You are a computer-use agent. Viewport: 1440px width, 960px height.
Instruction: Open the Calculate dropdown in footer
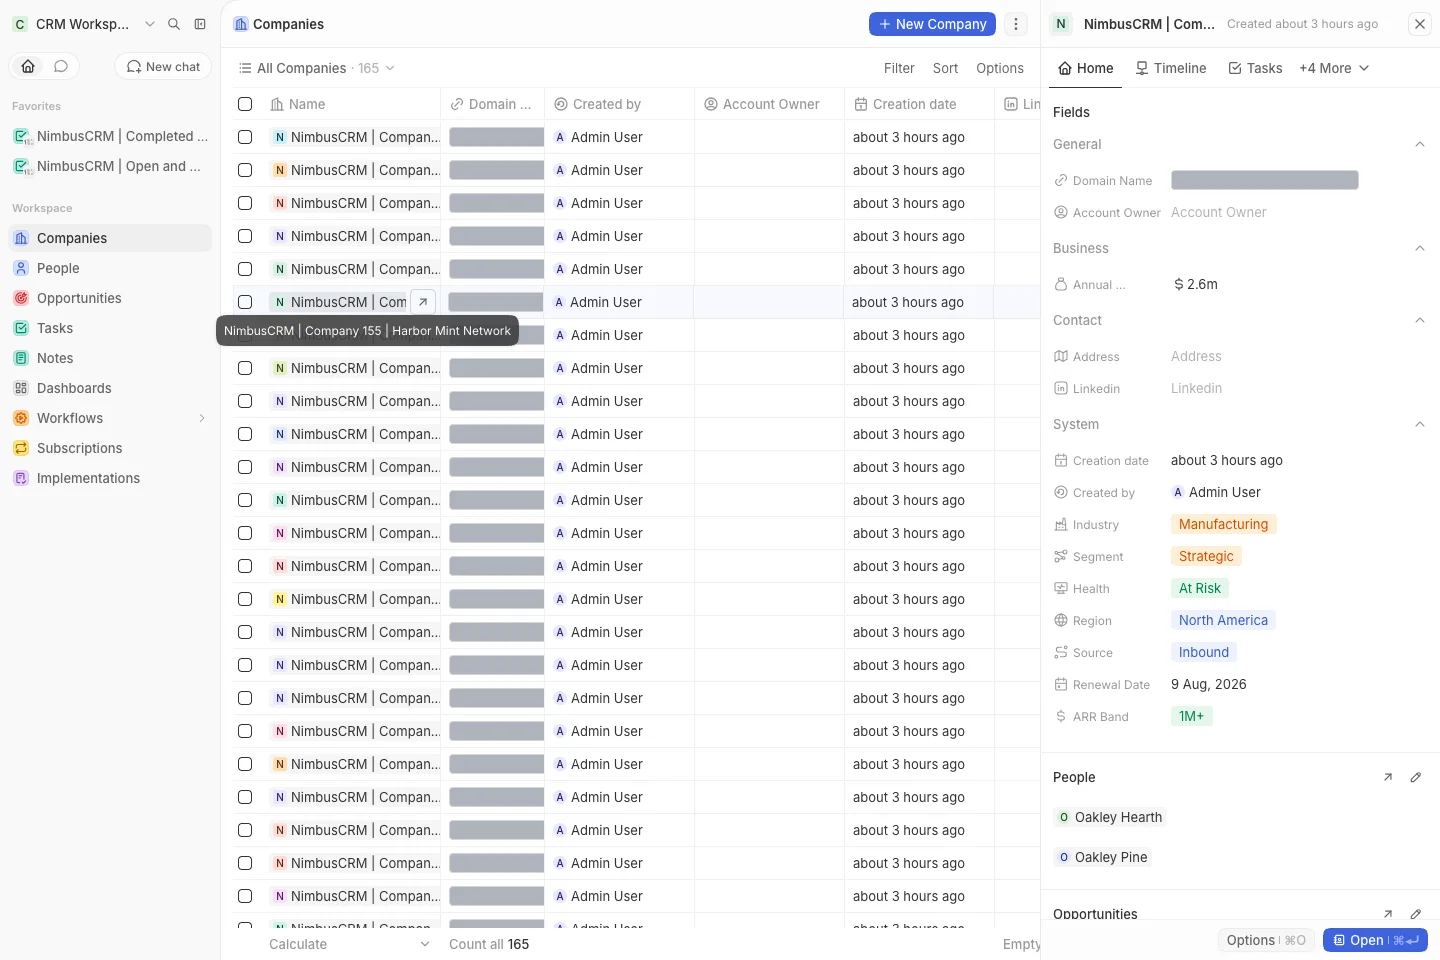(x=349, y=944)
